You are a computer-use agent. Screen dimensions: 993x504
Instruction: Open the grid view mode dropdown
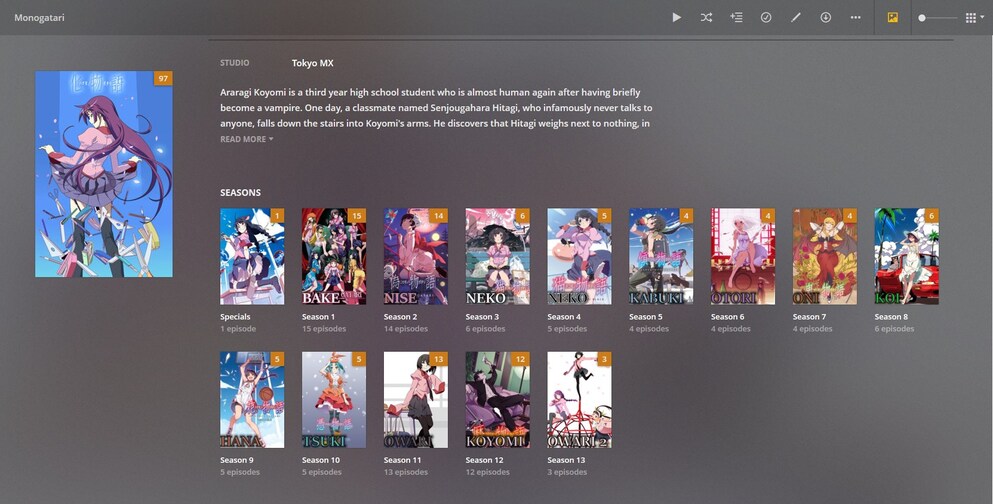pyautogui.click(x=975, y=18)
